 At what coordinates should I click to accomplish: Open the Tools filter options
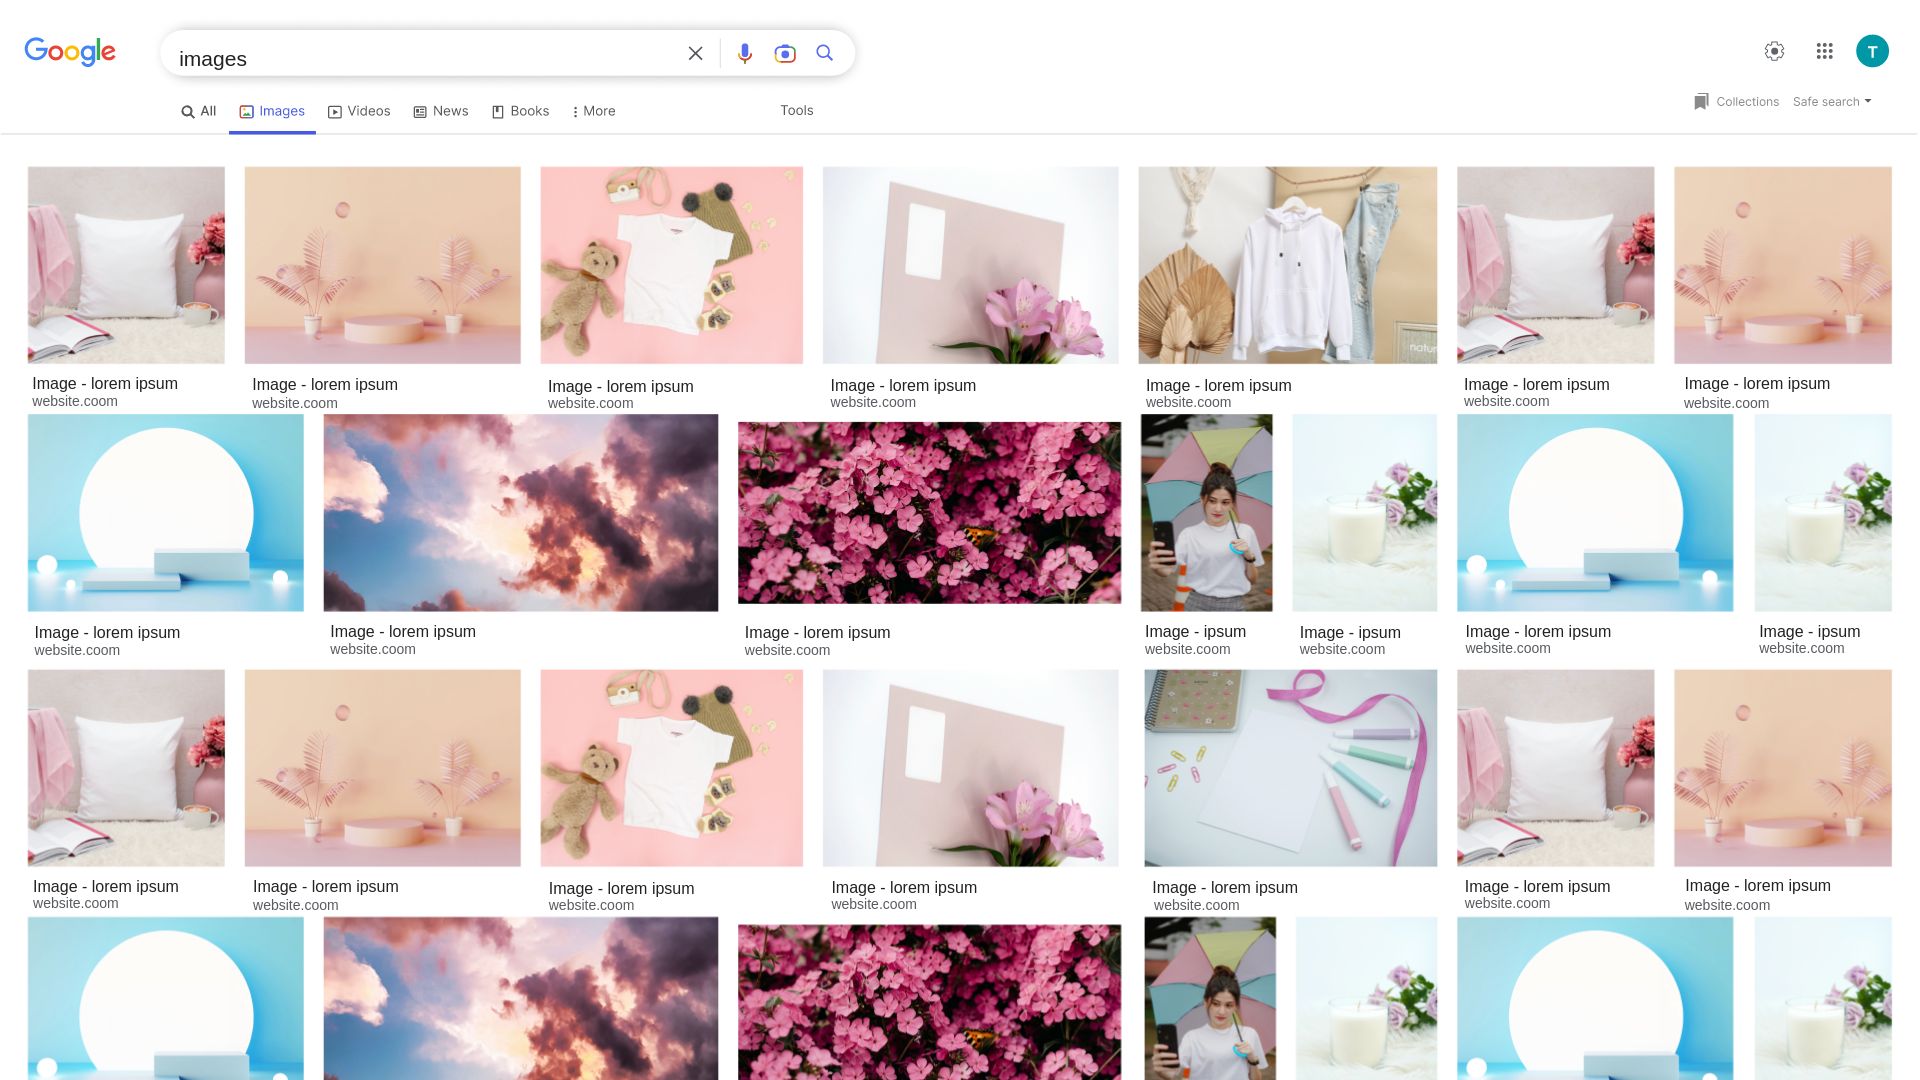[x=796, y=110]
